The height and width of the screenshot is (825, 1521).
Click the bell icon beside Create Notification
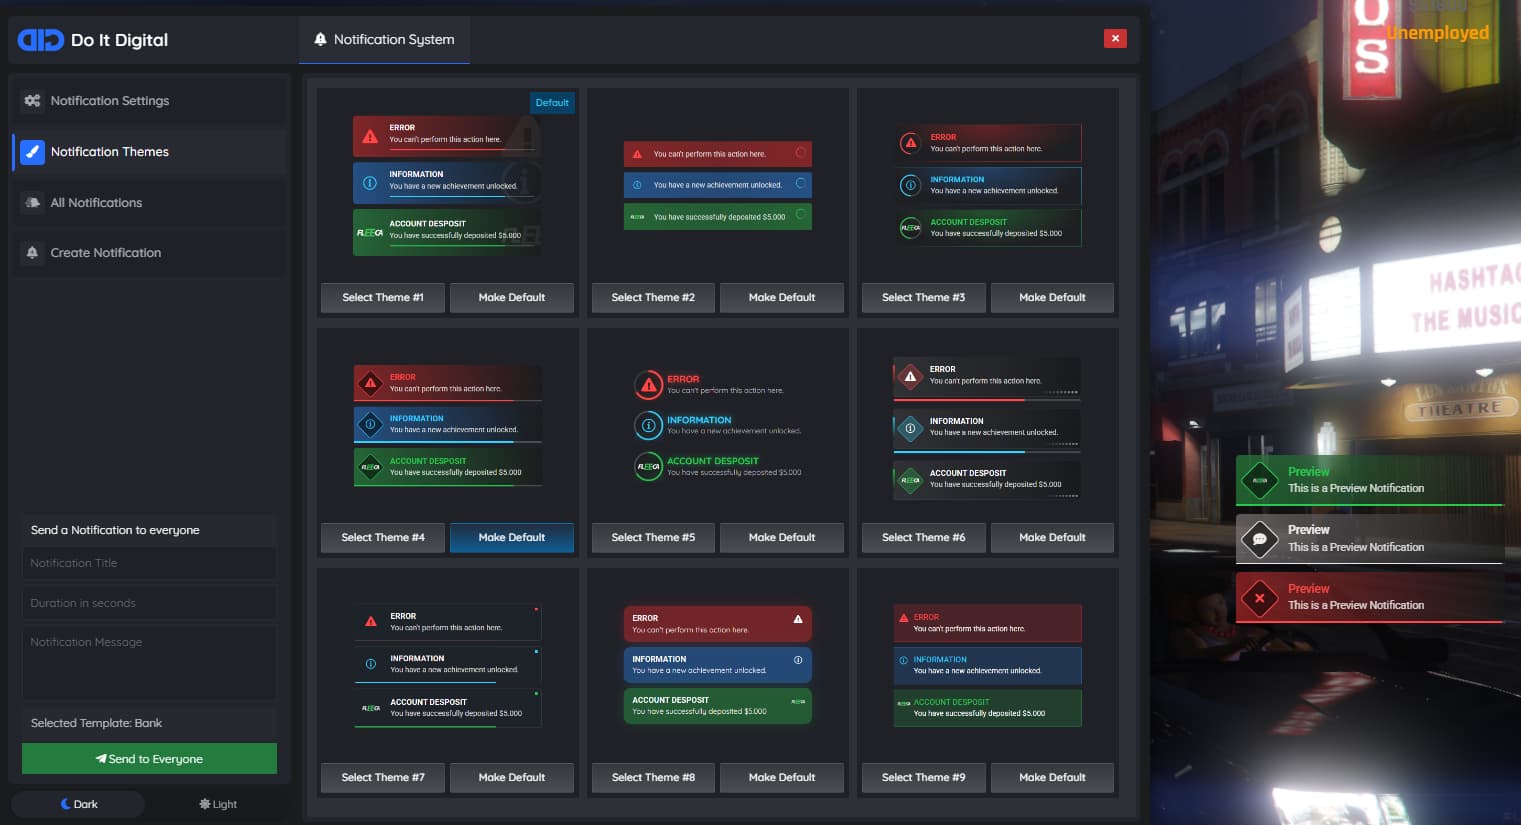(32, 252)
